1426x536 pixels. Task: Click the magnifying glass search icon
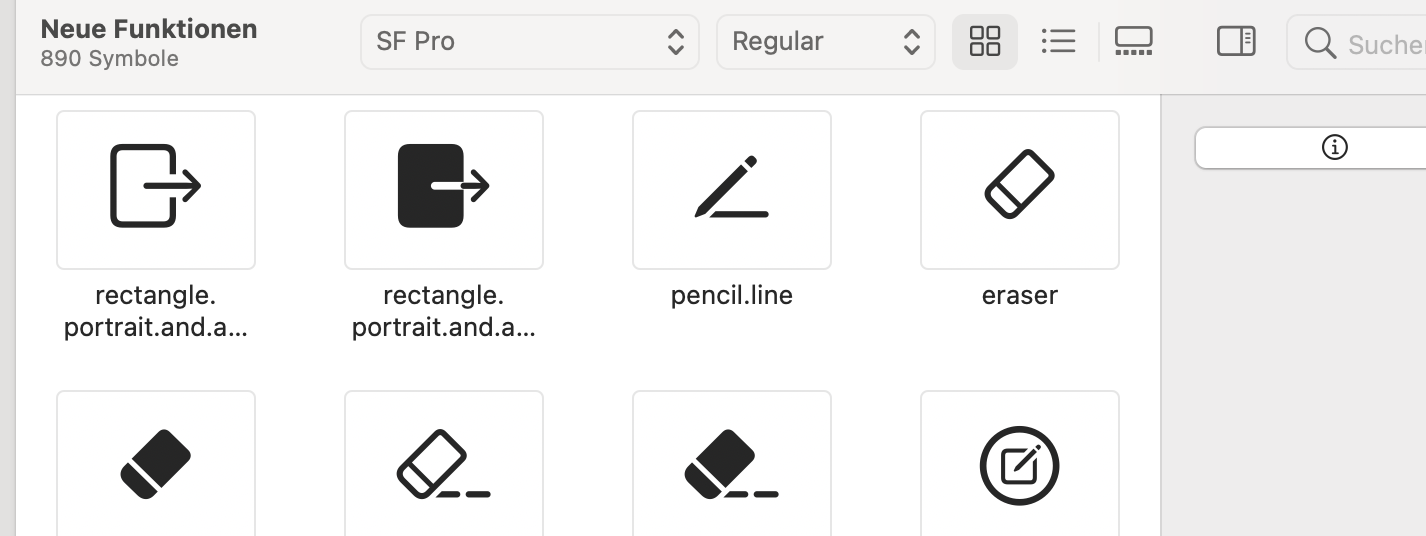[1320, 43]
